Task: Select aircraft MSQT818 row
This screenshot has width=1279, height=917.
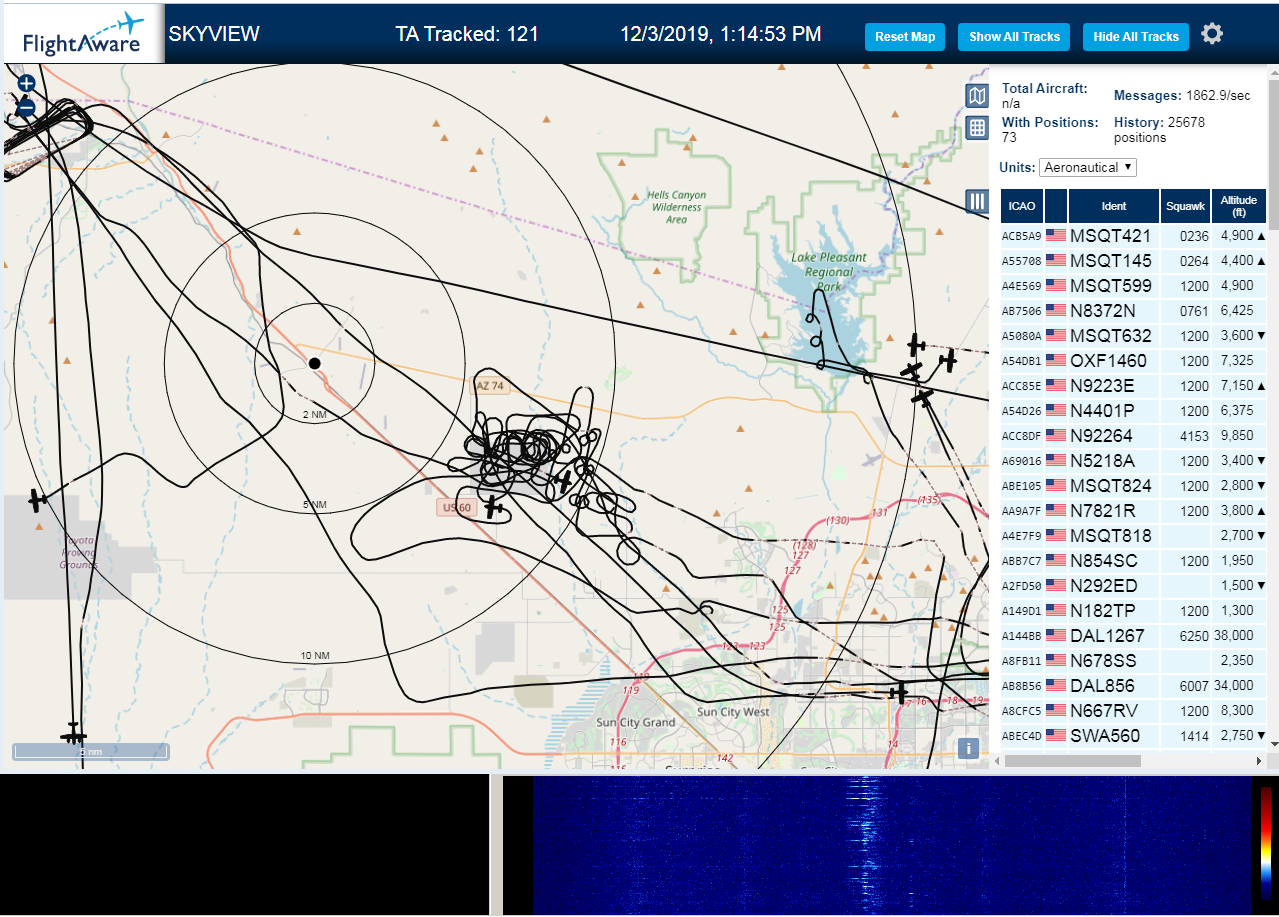Action: (x=1133, y=536)
